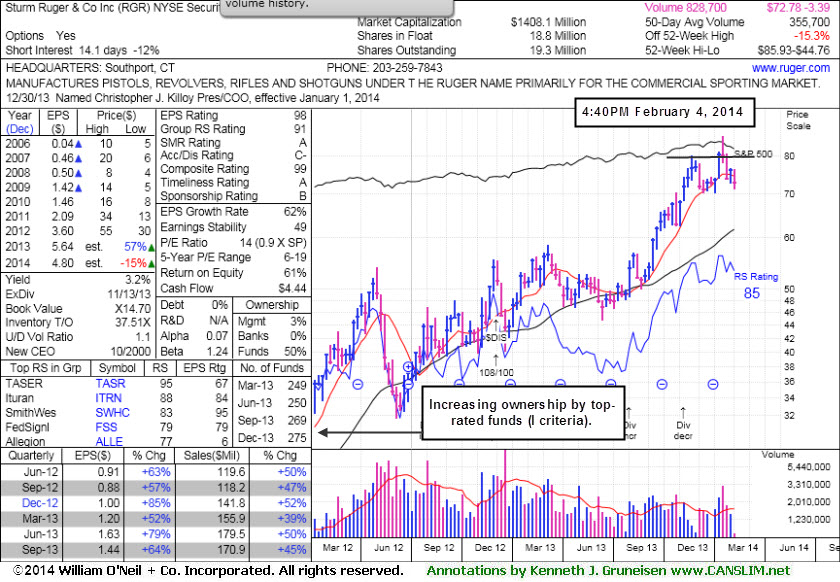The height and width of the screenshot is (582, 840).
Task: Click the green triangle beside -15% estimate
Action: point(151,264)
